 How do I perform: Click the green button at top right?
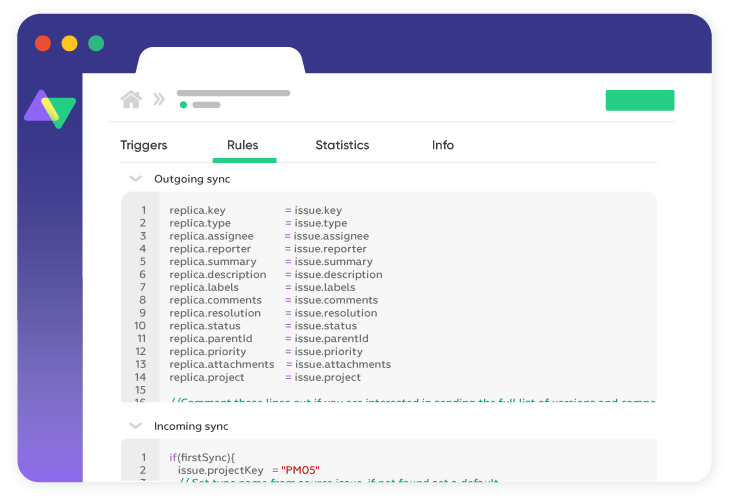tap(640, 100)
